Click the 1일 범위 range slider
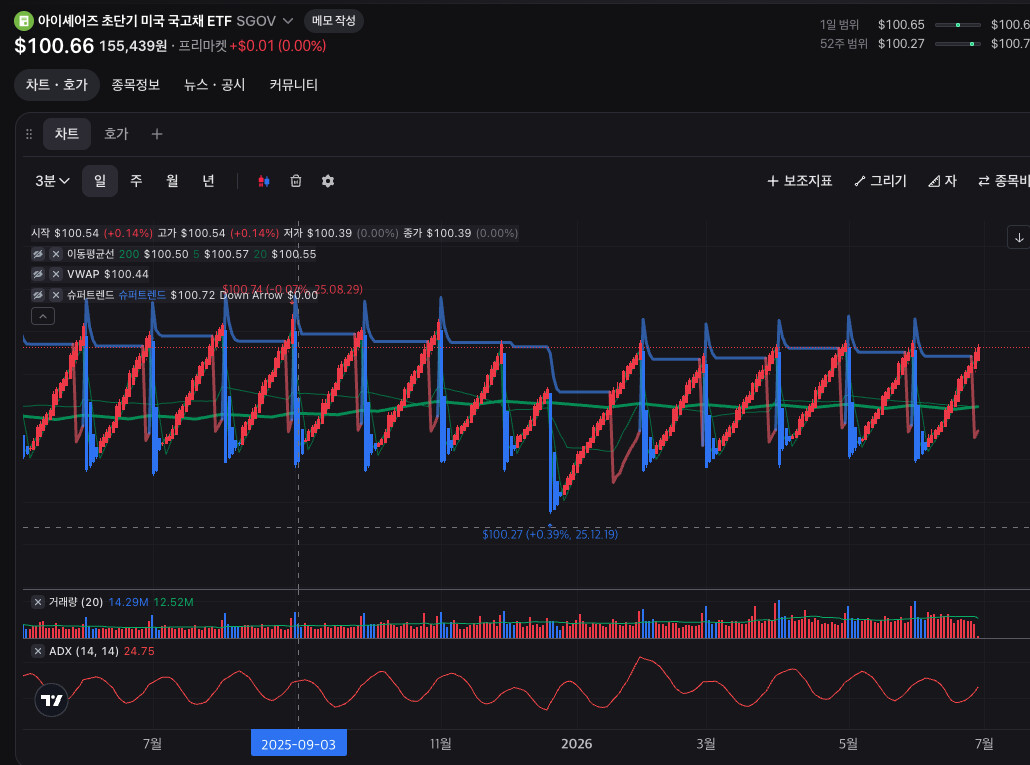The image size is (1030, 765). click(958, 25)
